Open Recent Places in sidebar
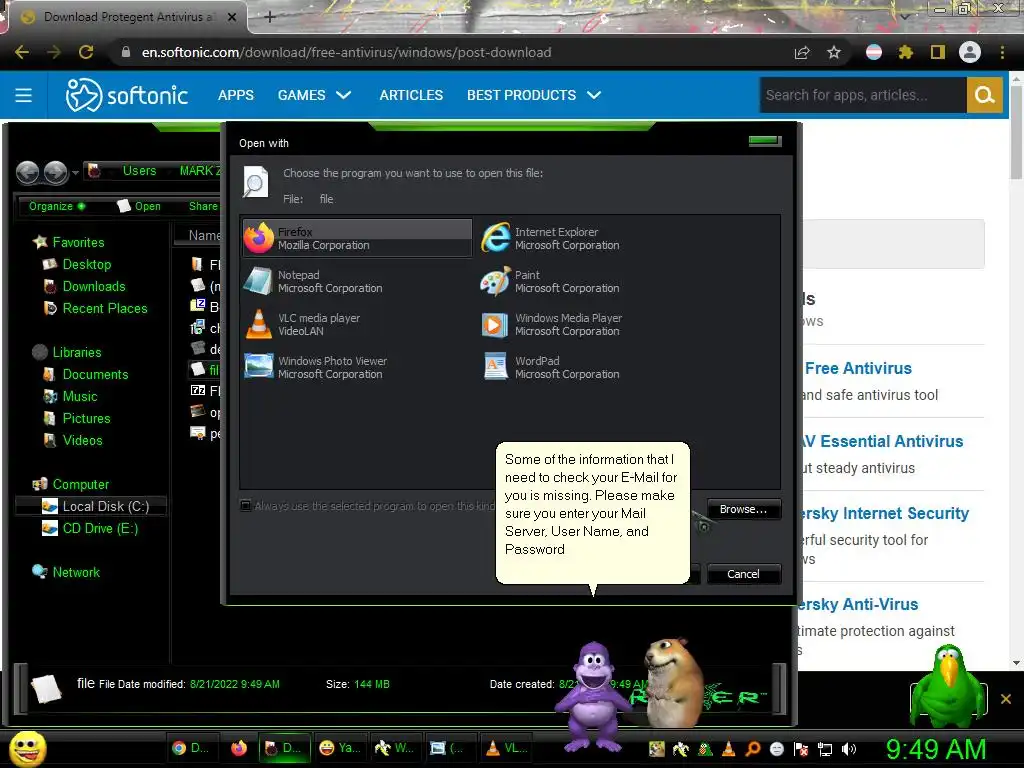Screen dimensions: 1024x768 (105, 308)
